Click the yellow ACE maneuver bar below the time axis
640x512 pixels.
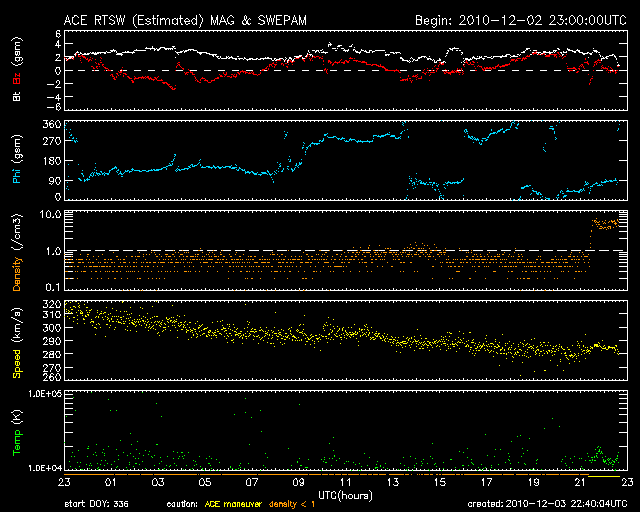pos(604,476)
